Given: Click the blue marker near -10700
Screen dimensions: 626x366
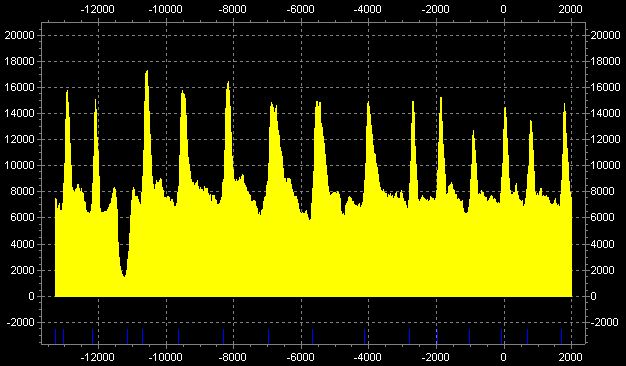Looking at the screenshot, I should (x=143, y=336).
